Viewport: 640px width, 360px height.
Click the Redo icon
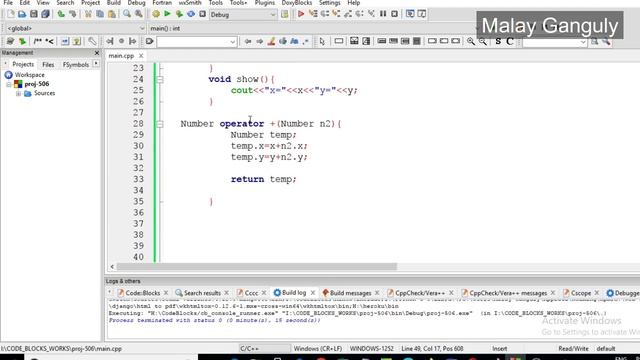[73, 14]
